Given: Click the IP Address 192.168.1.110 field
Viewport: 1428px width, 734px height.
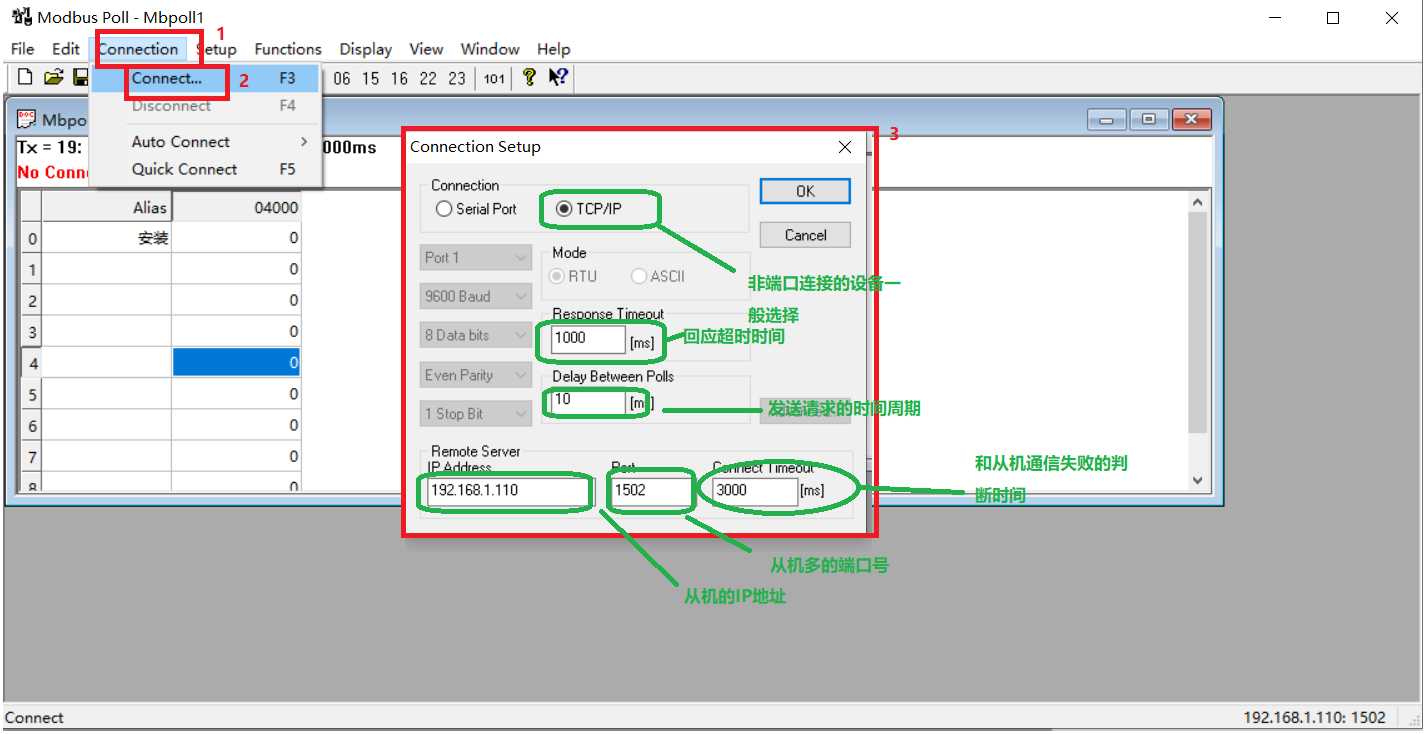Looking at the screenshot, I should tap(507, 491).
